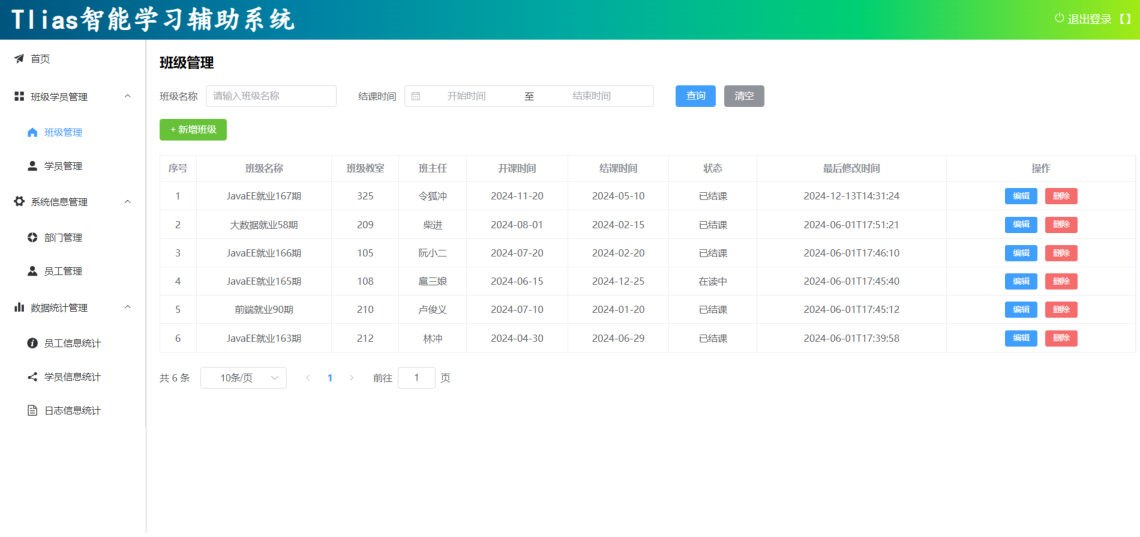The width and height of the screenshot is (1140, 537).
Task: Edit the 前端就业90期 row
Action: (1021, 310)
